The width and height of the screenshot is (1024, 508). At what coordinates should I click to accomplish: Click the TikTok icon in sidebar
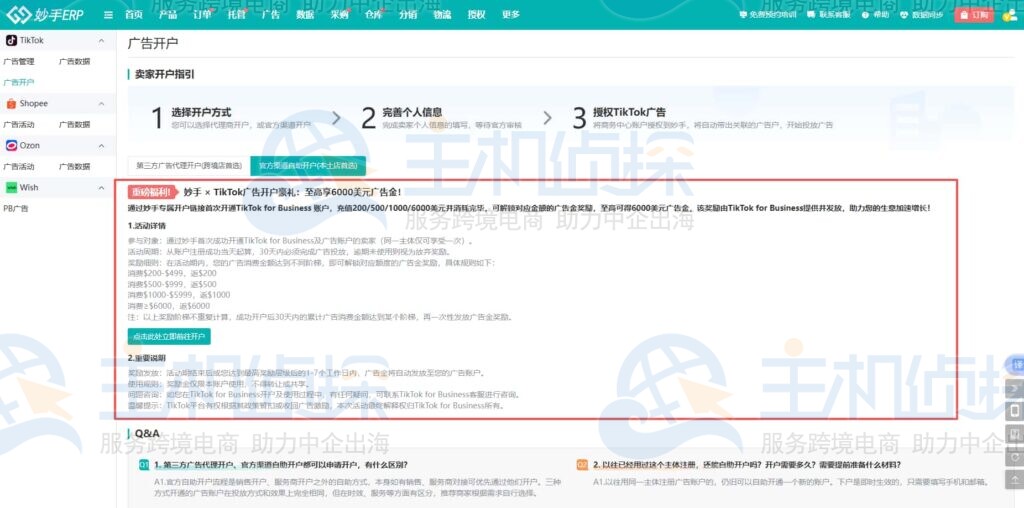[11, 40]
